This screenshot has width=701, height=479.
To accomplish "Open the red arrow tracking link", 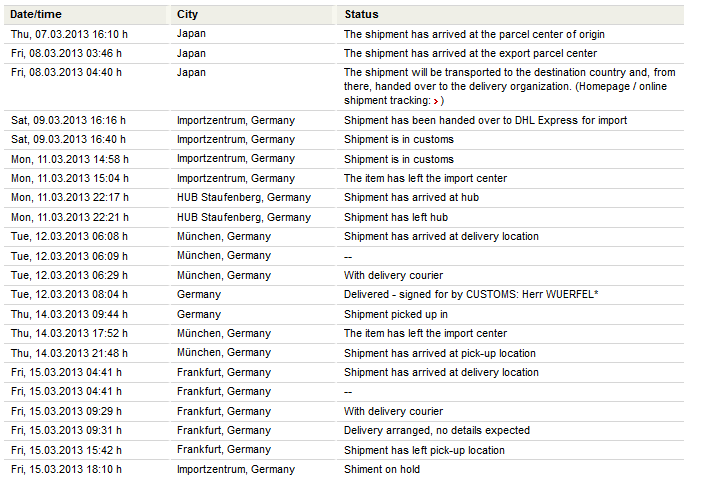I will 438,101.
